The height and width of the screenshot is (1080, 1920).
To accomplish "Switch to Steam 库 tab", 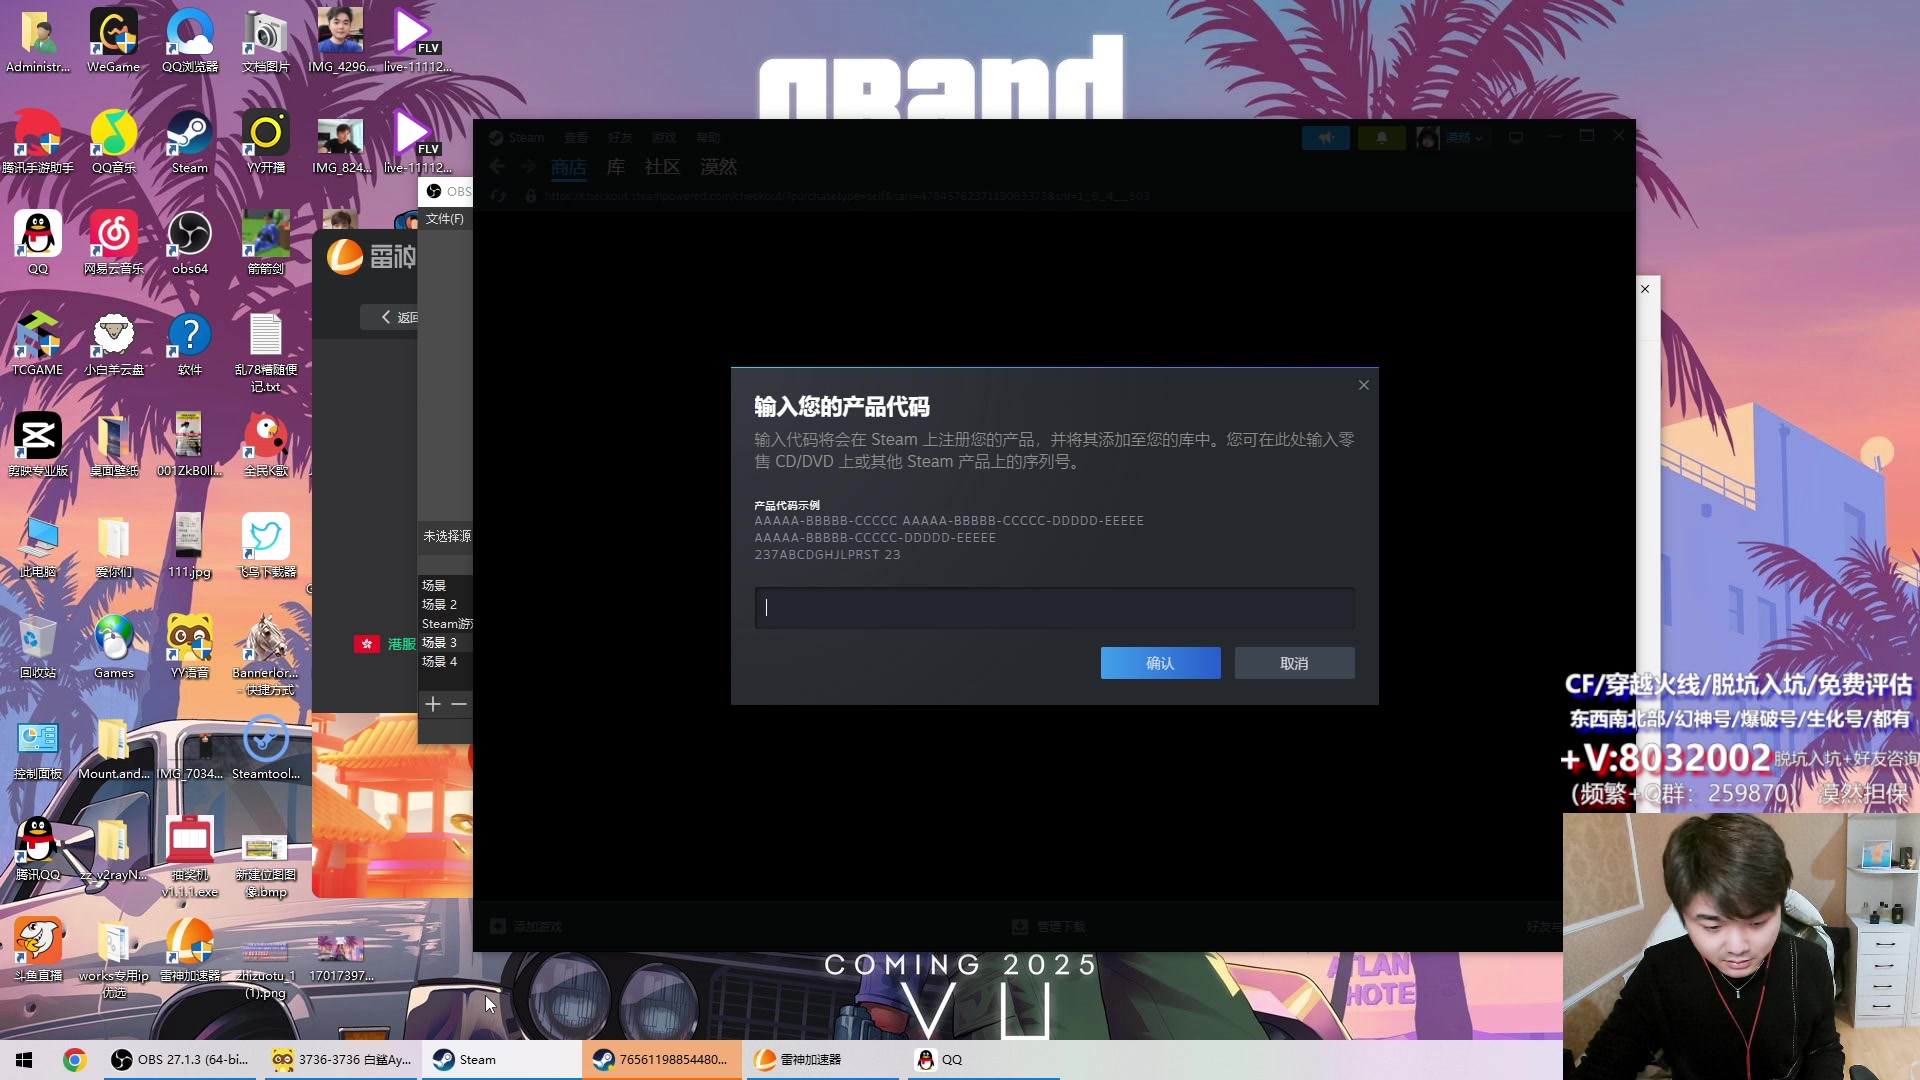I will pos(616,167).
